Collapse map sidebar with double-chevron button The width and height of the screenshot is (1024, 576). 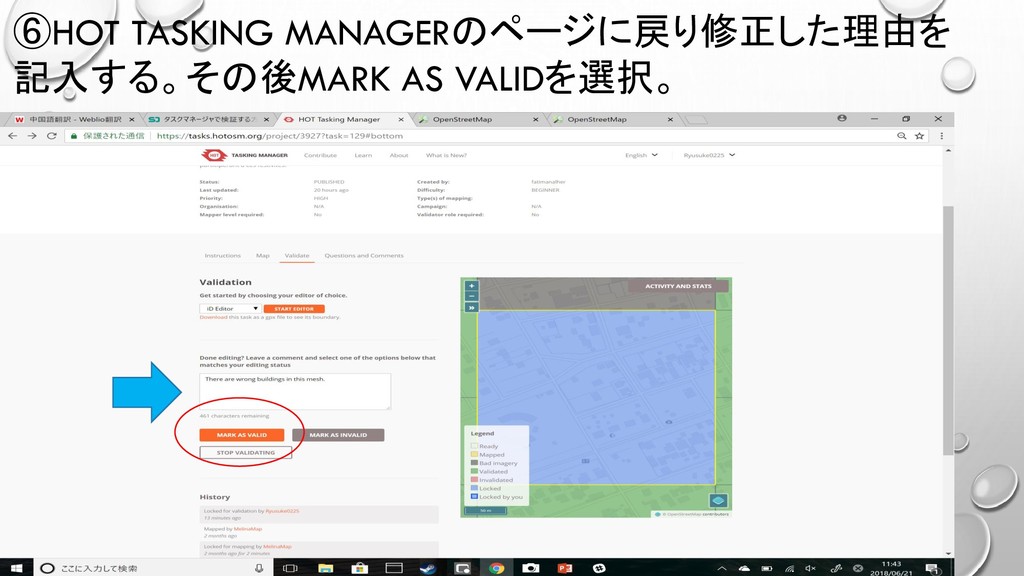click(x=472, y=308)
